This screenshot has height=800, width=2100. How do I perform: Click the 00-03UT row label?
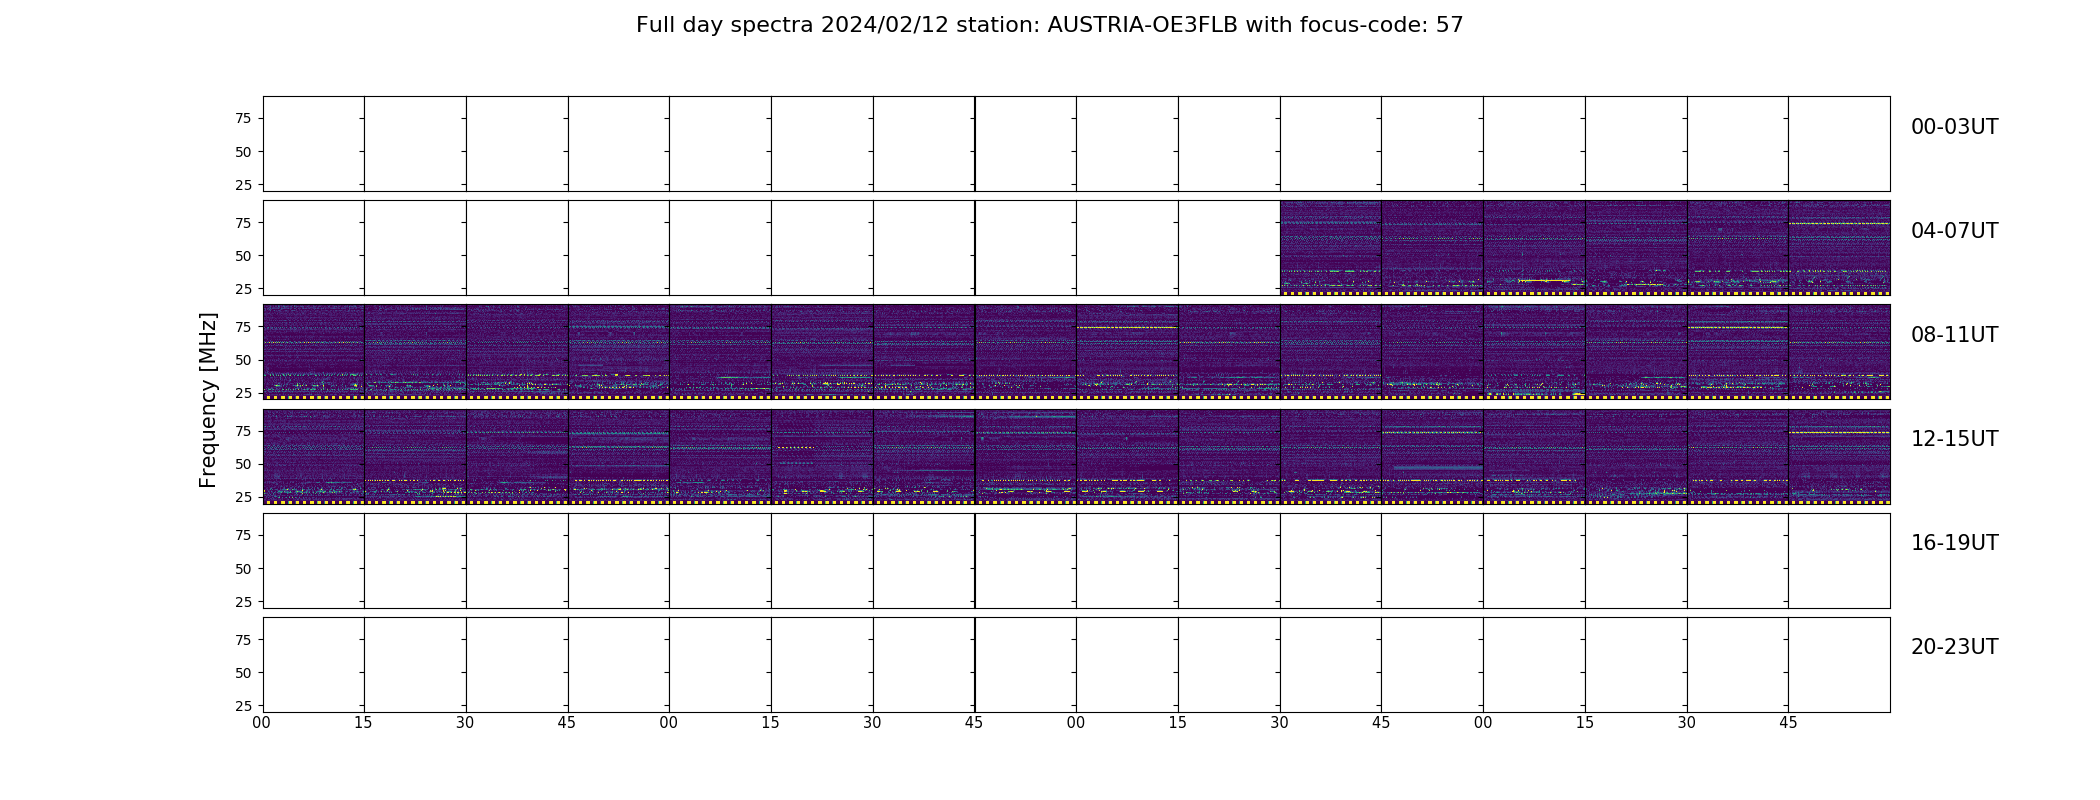(1954, 127)
